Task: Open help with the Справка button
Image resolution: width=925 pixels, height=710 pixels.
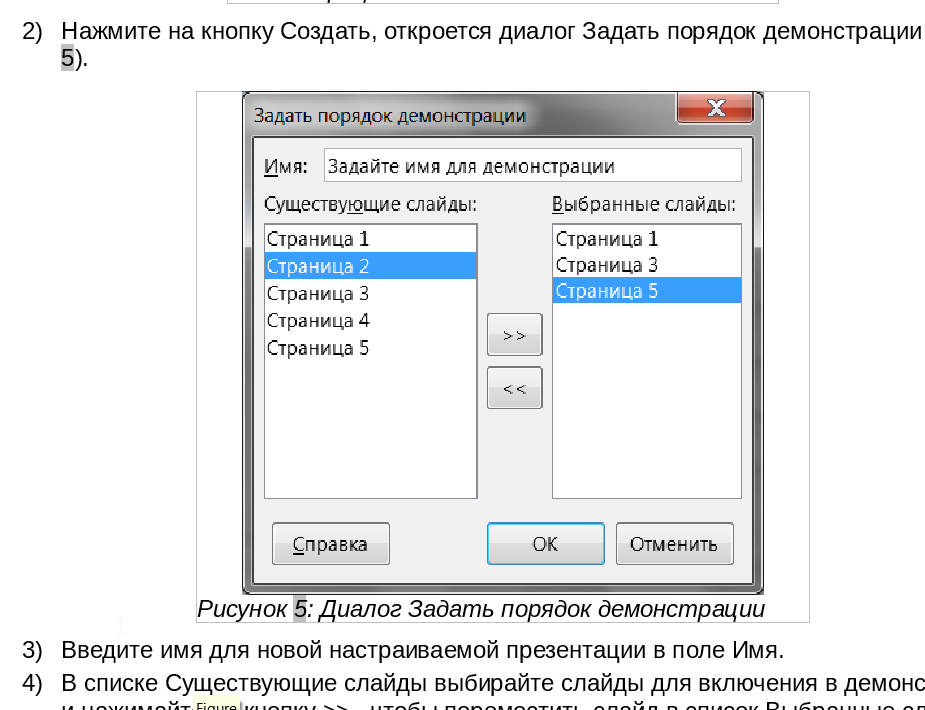Action: 330,544
